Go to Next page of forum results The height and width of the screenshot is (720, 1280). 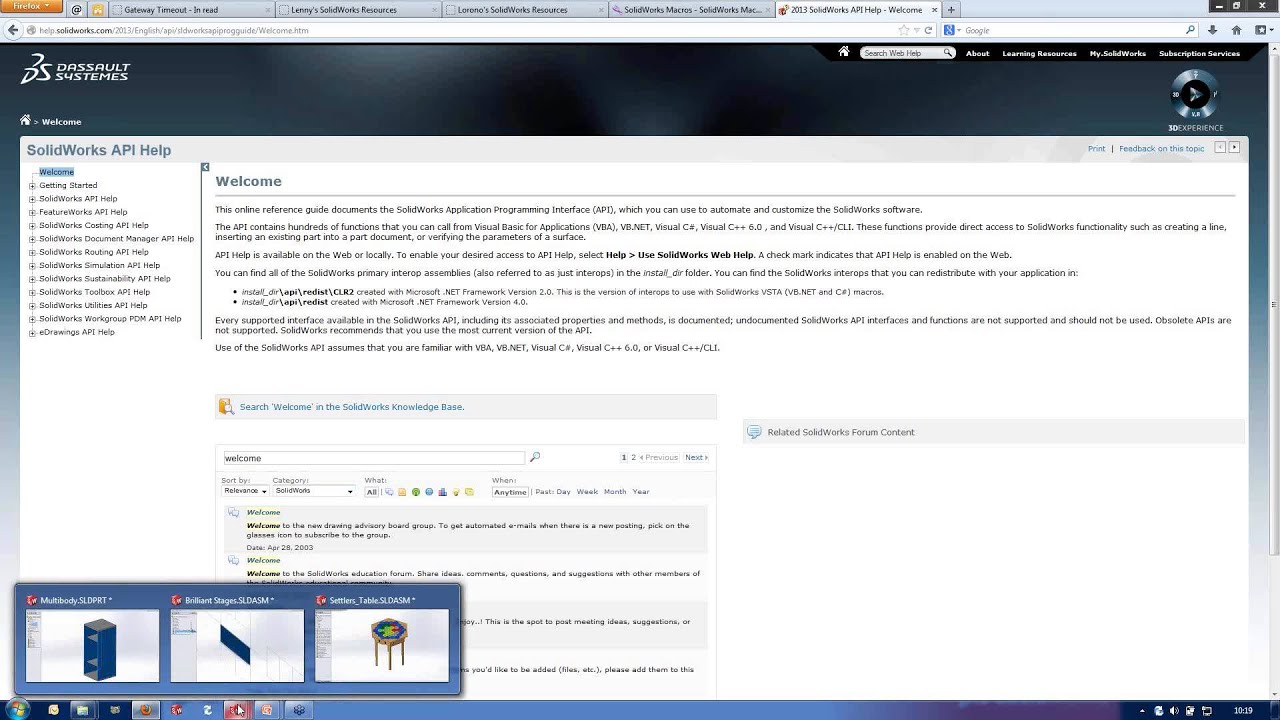(696, 457)
